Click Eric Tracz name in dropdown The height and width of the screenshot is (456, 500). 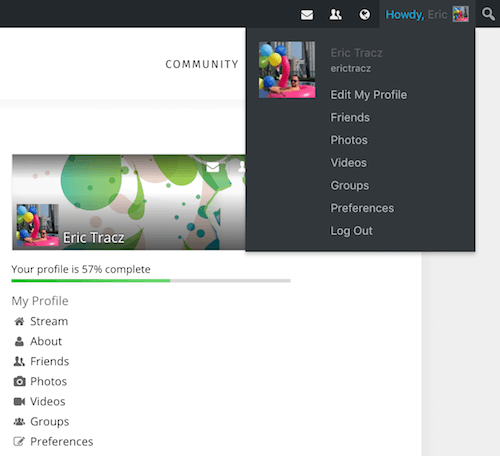click(356, 53)
